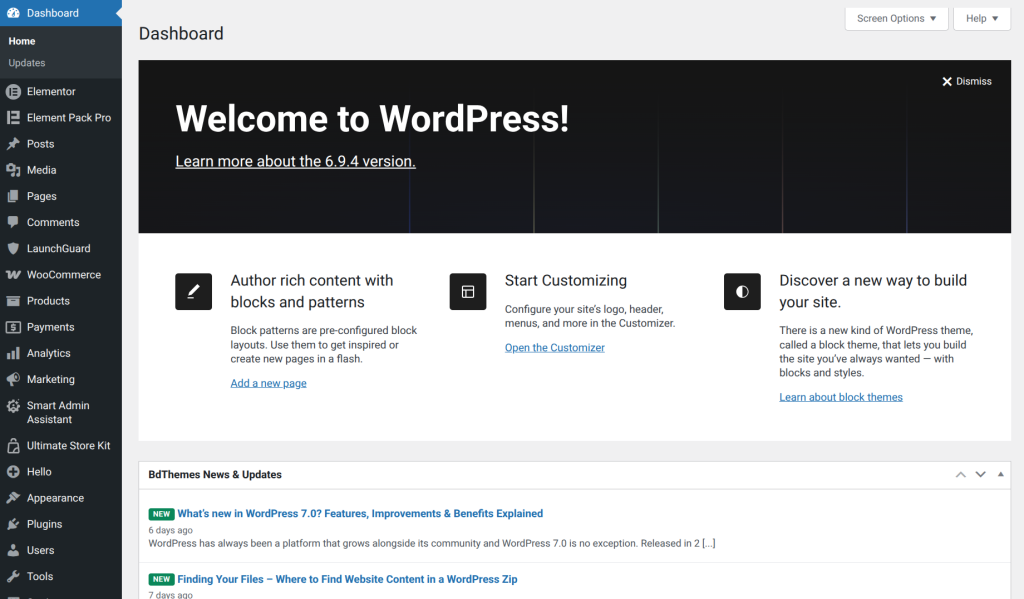Screen dimensions: 1024x599
Task: Open the Marketing menu label
Action: [50, 380]
